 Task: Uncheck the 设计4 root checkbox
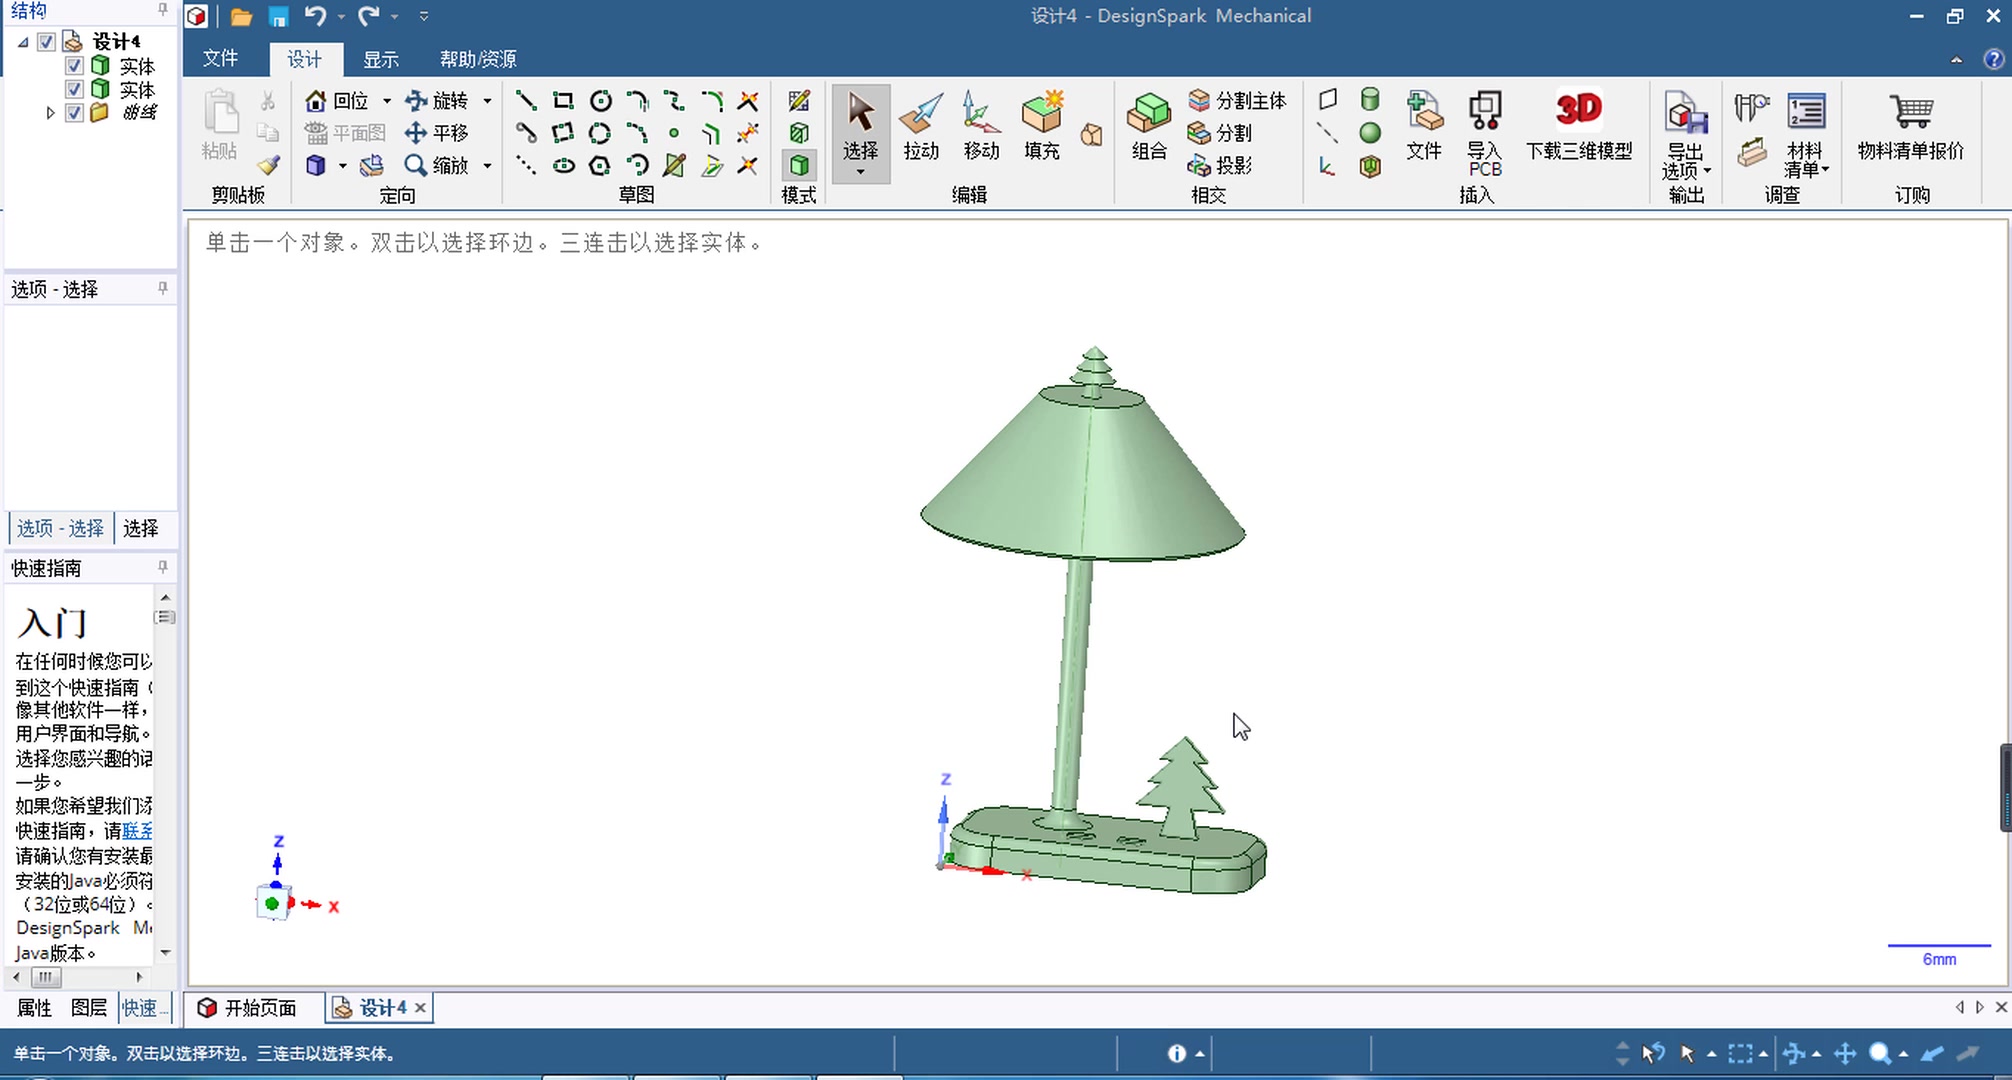[x=46, y=41]
